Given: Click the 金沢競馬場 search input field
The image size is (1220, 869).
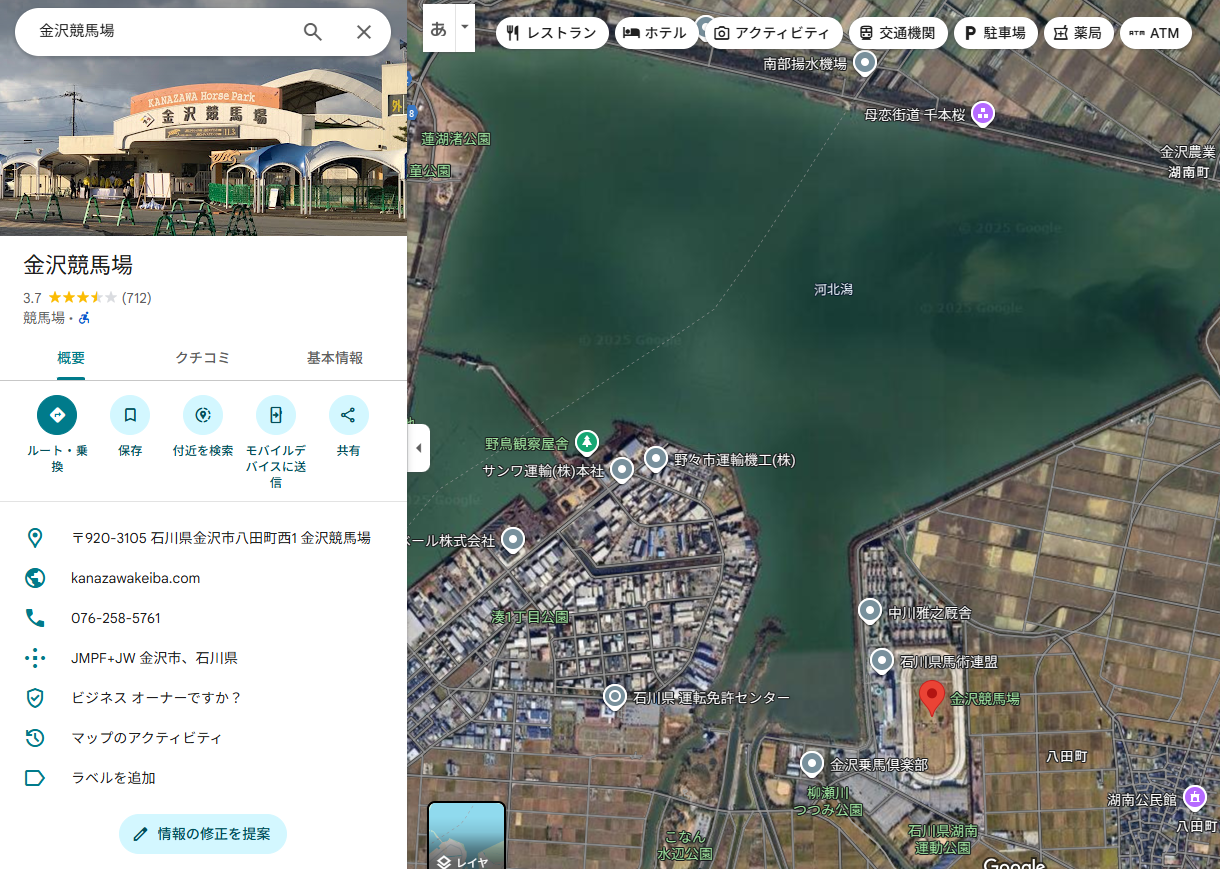Looking at the screenshot, I should coord(160,32).
